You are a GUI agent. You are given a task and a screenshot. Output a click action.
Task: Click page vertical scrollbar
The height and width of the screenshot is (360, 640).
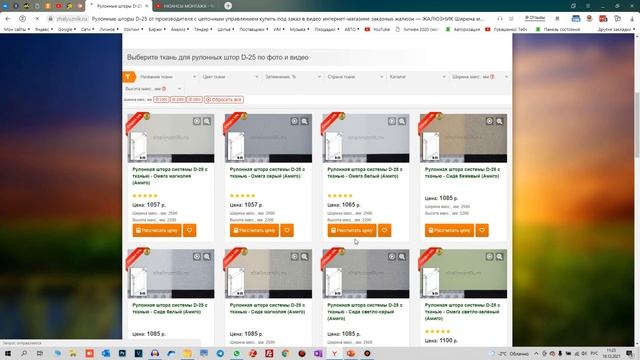coord(637,124)
